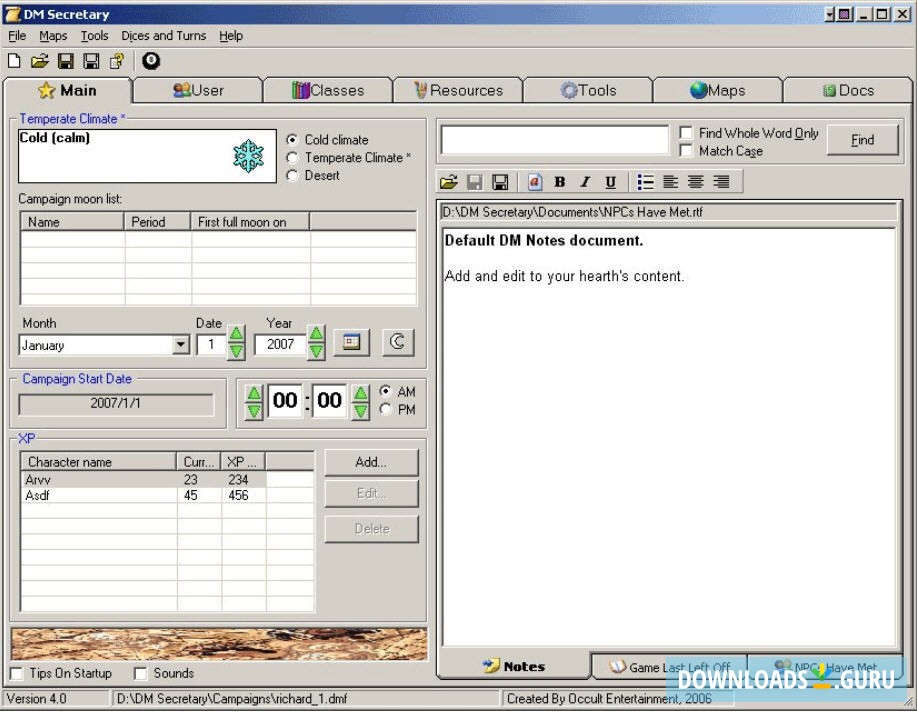Open the Help menu

point(231,36)
